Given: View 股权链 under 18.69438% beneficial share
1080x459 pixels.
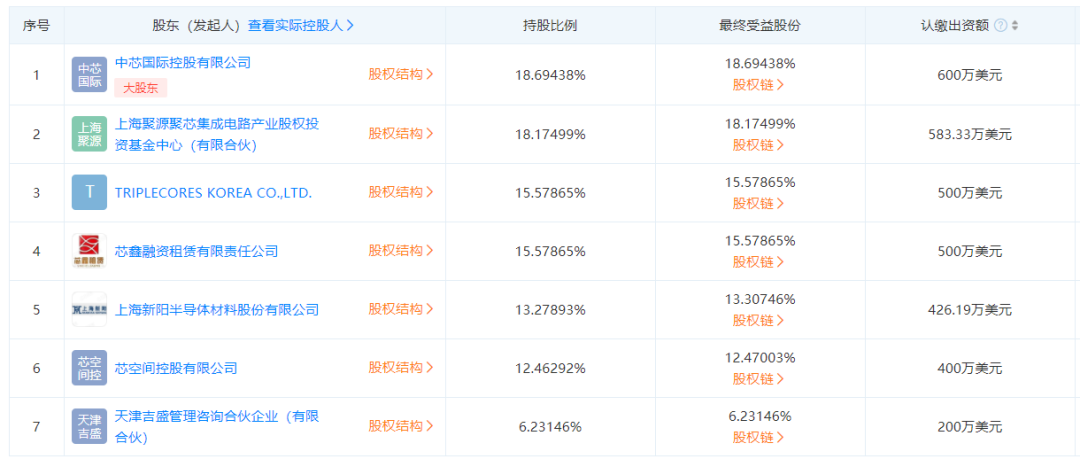Looking at the screenshot, I should 759,85.
